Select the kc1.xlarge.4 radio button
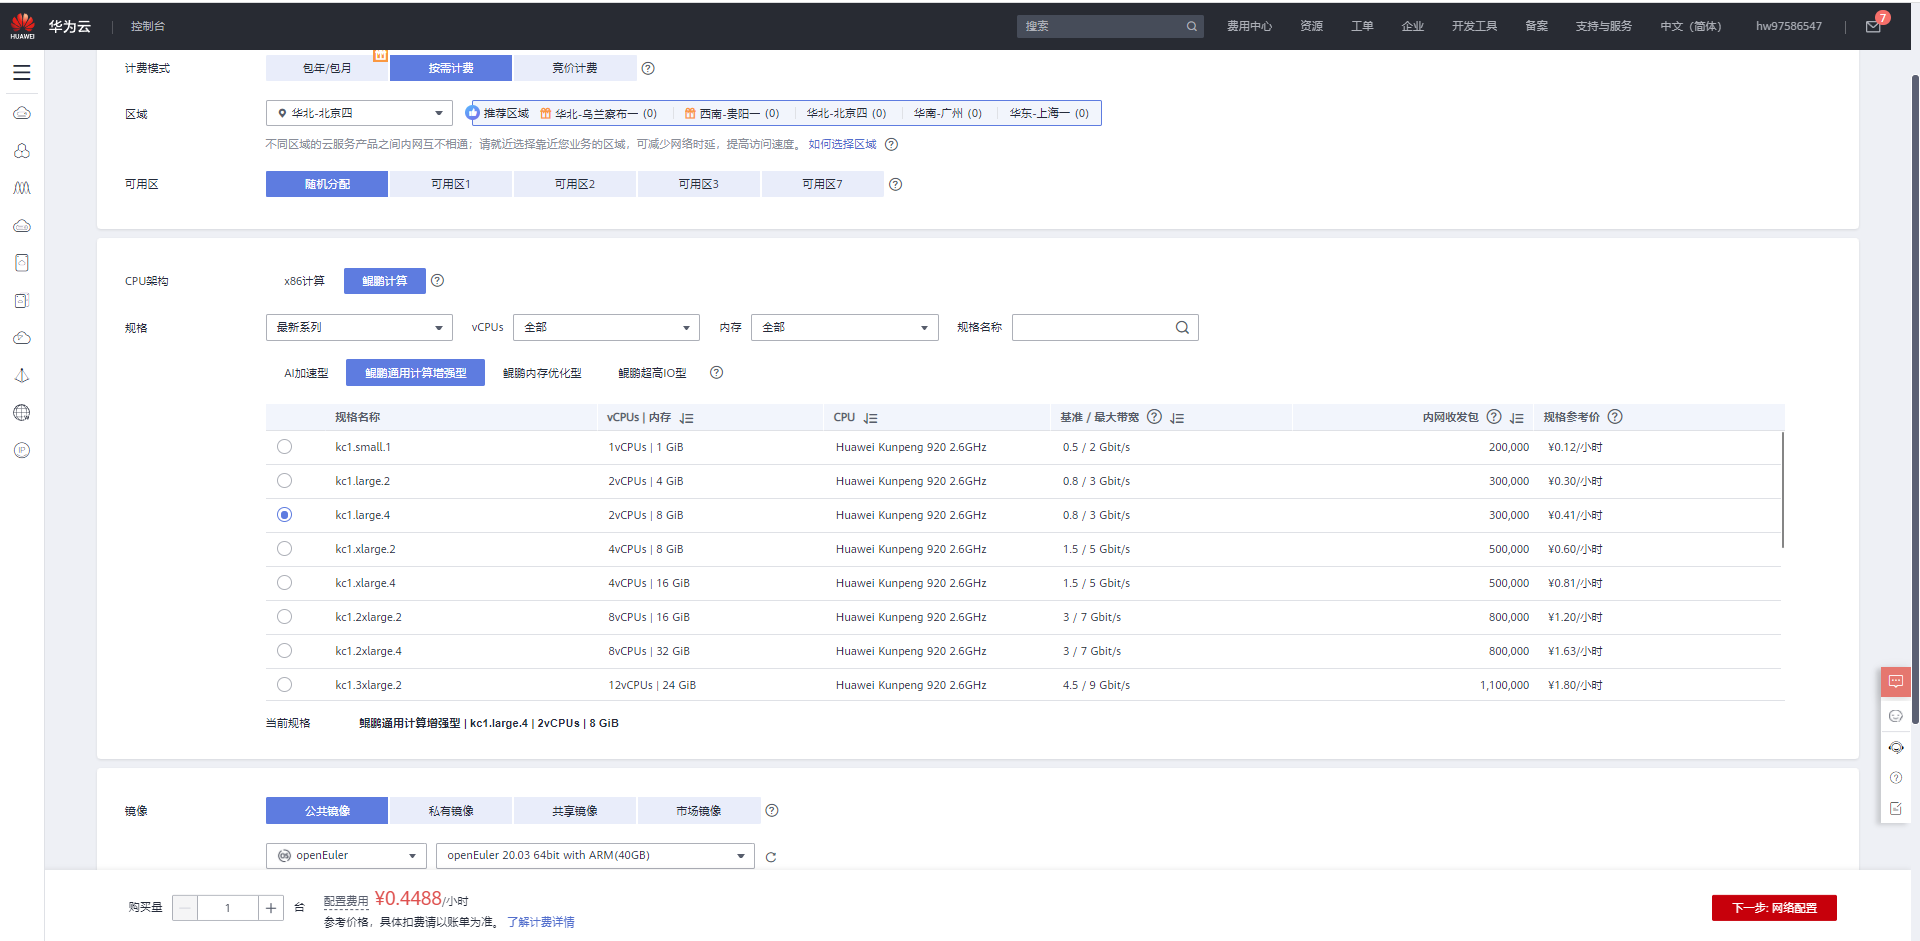Image resolution: width=1920 pixels, height=941 pixels. (x=285, y=583)
